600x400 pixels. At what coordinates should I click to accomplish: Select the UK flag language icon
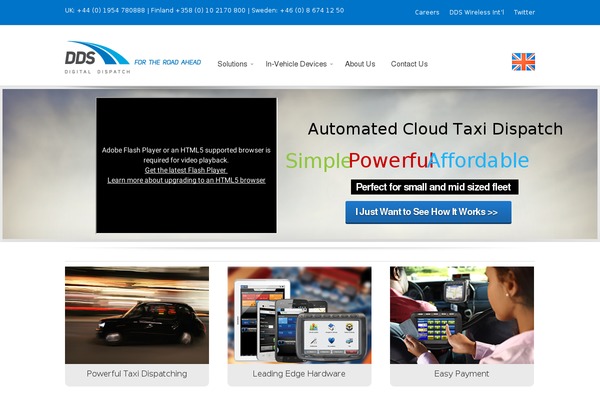click(523, 62)
